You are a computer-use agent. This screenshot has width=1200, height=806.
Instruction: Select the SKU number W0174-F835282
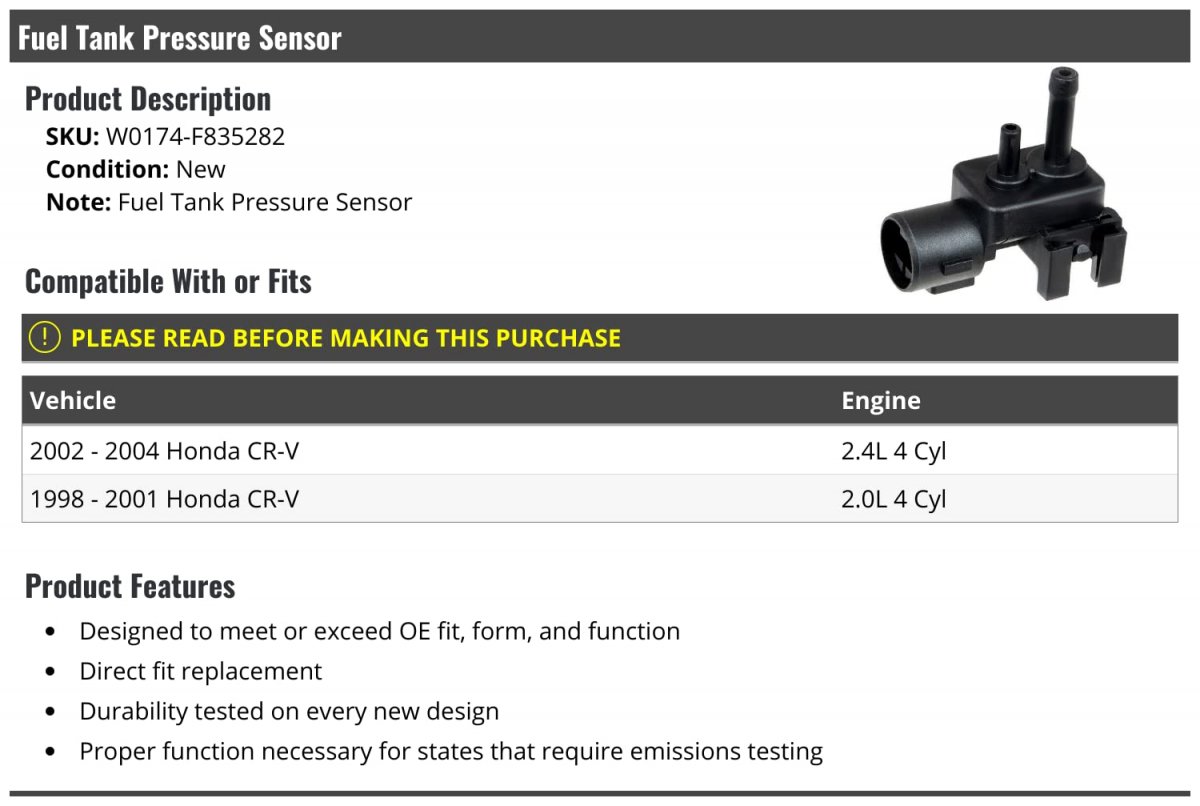[195, 136]
